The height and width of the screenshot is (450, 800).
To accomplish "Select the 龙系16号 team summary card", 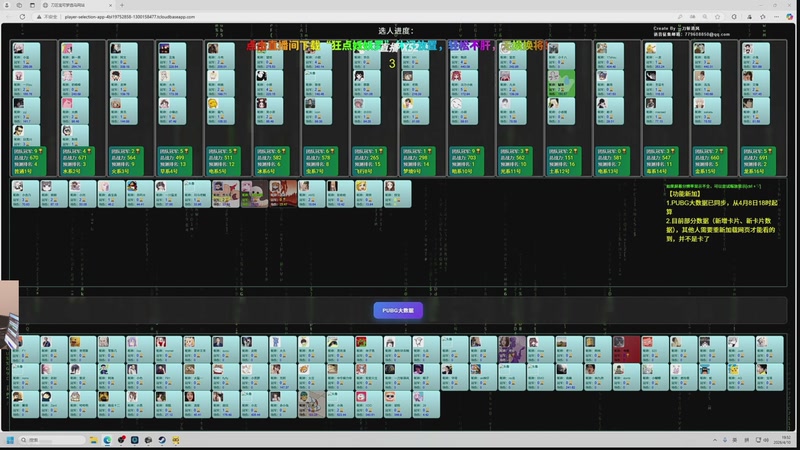I will click(758, 161).
